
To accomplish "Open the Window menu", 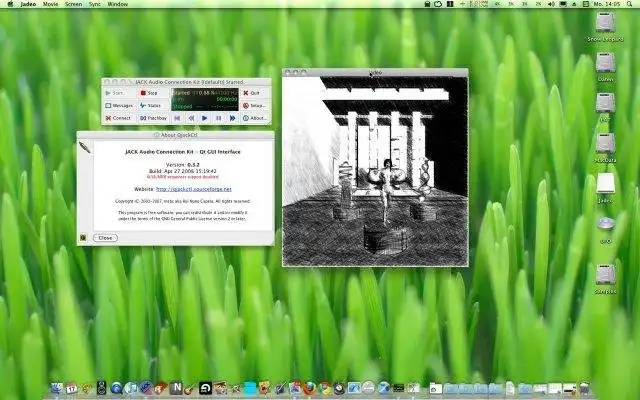I will [x=118, y=4].
